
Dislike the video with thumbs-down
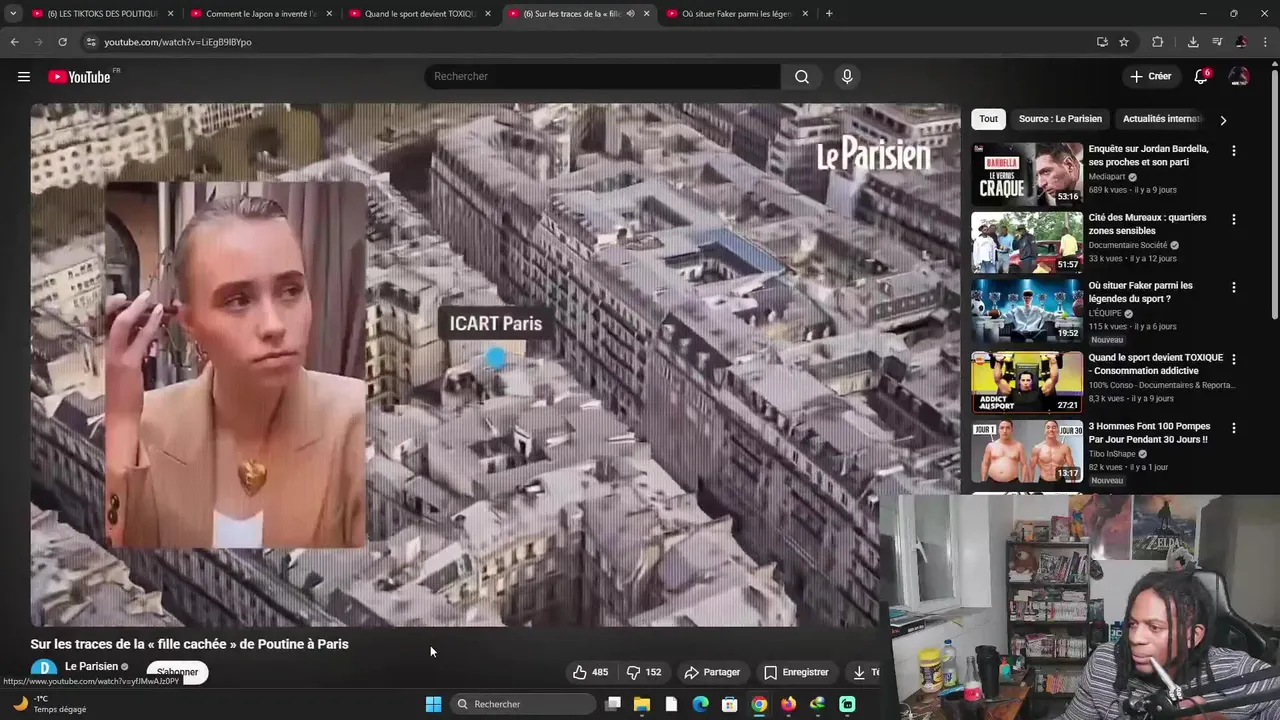point(644,672)
